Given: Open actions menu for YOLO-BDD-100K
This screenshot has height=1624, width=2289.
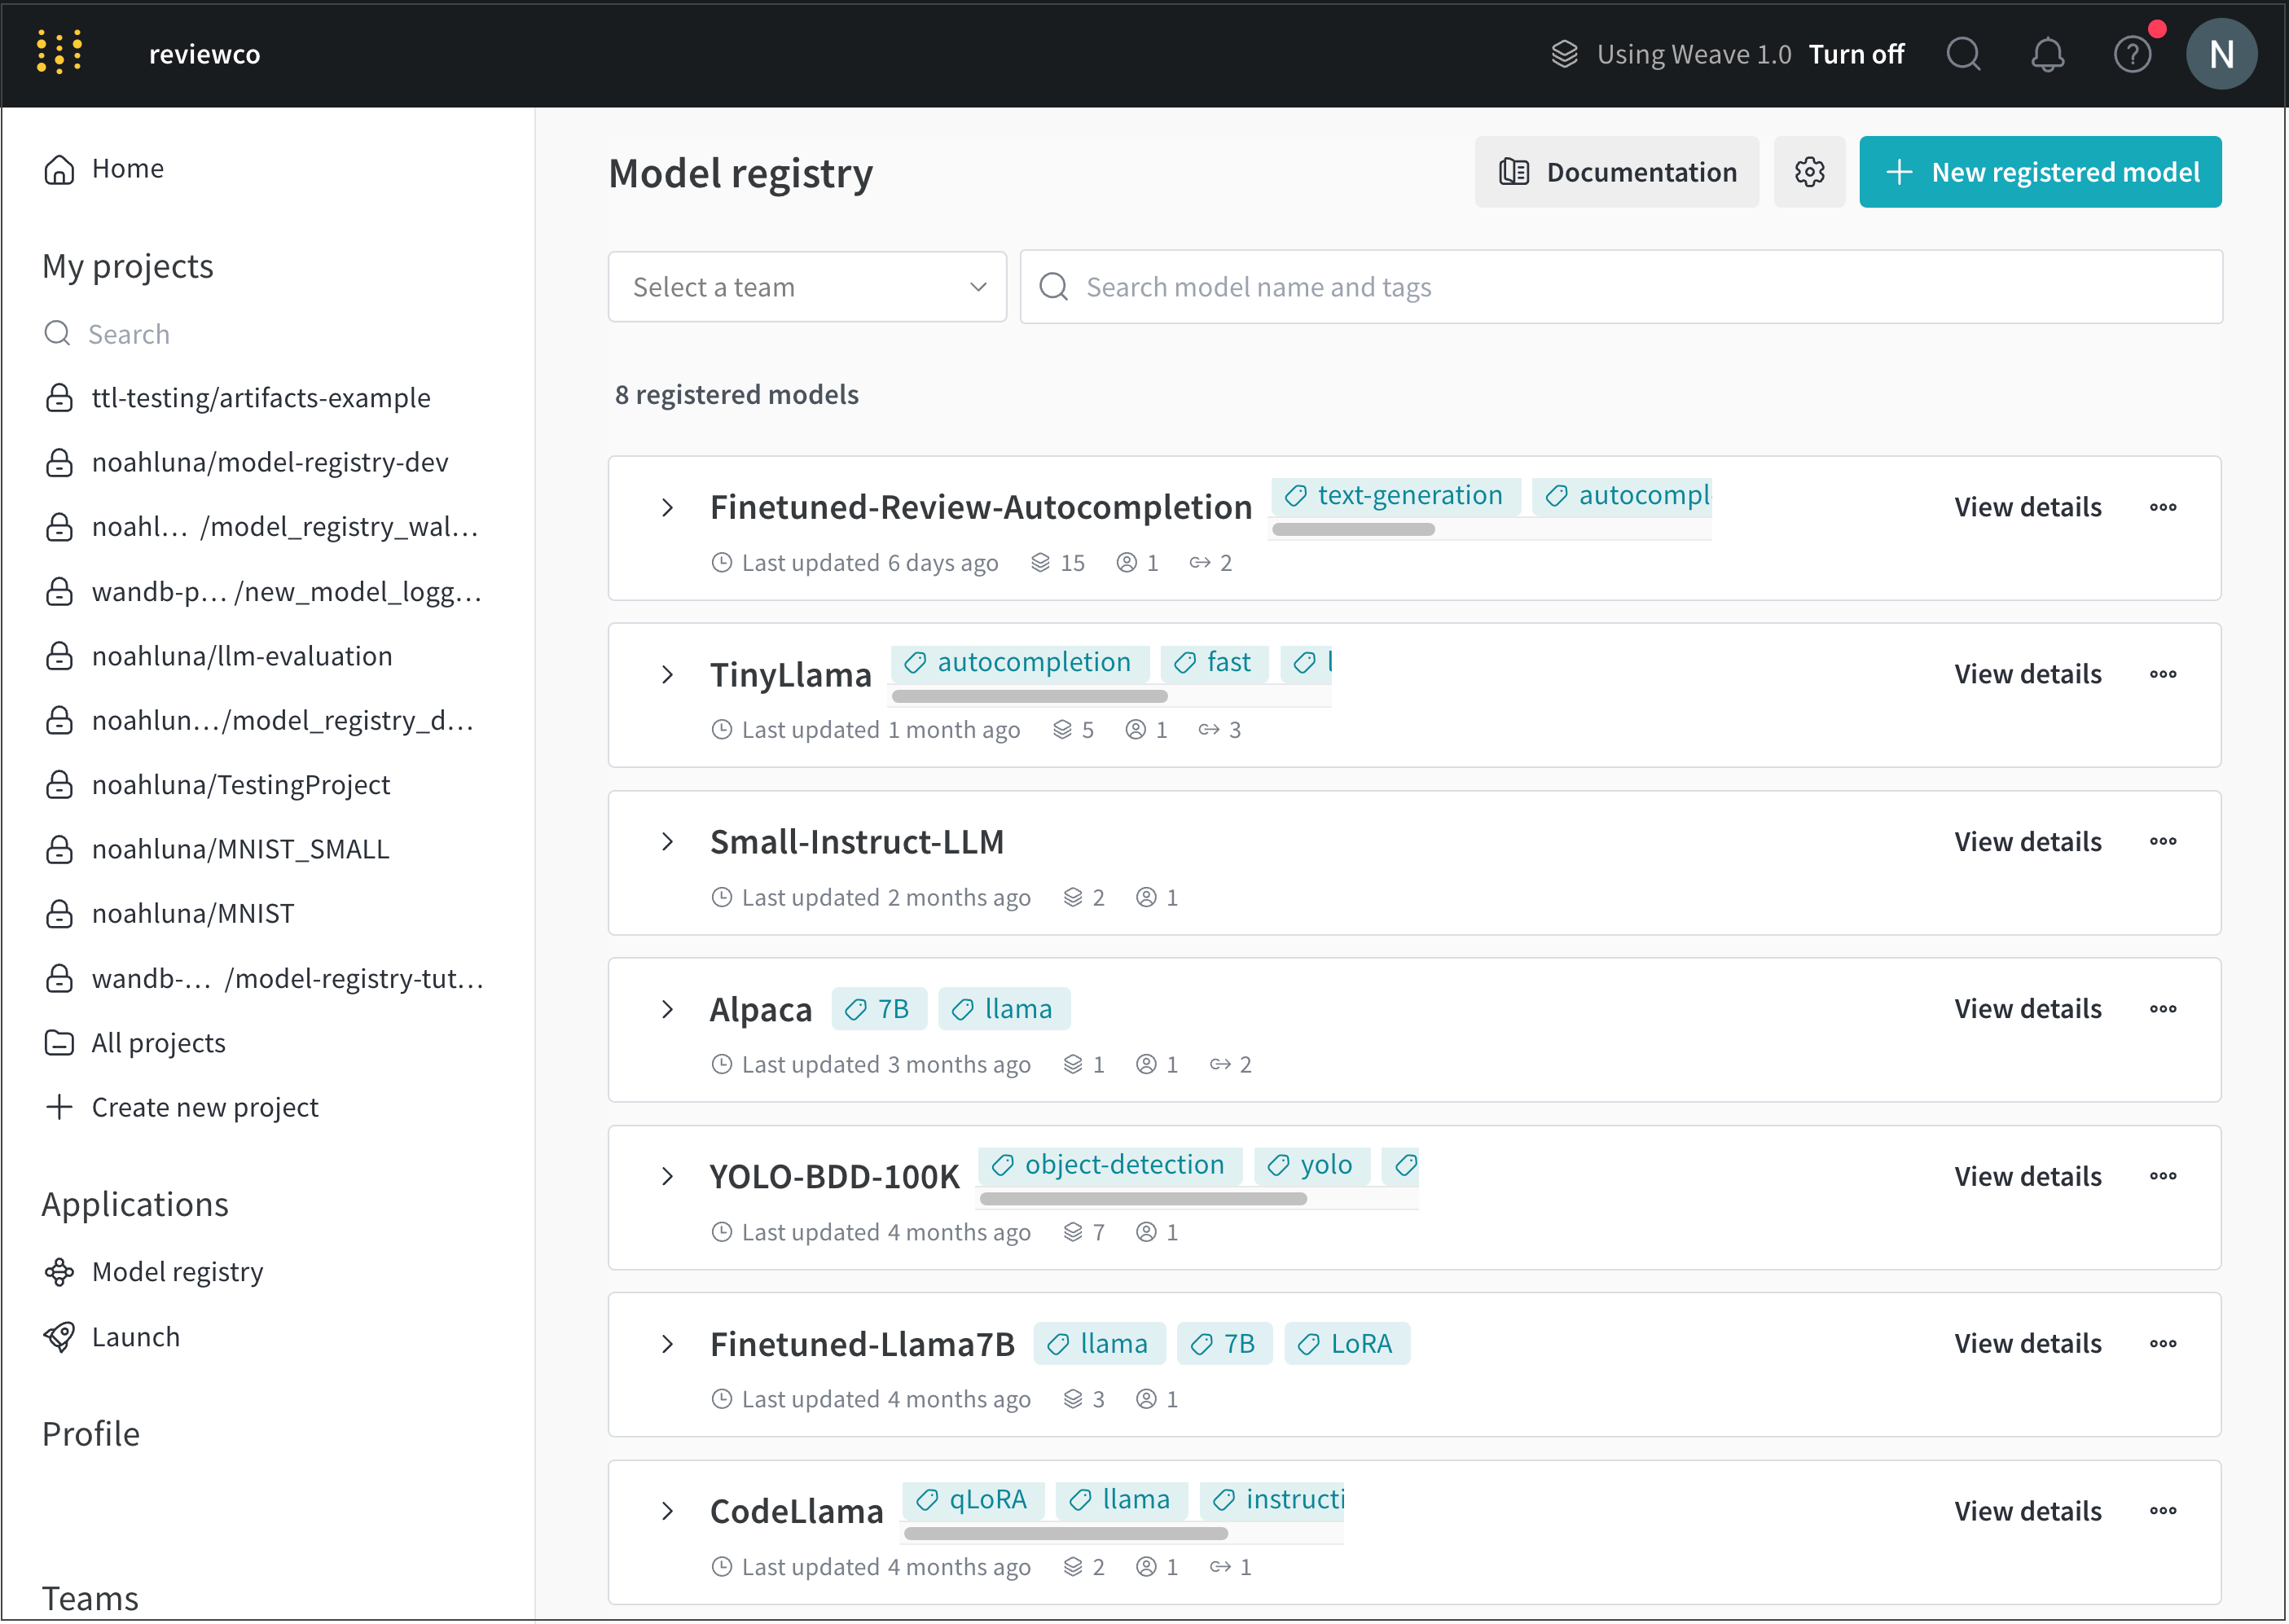Looking at the screenshot, I should 2163,1175.
